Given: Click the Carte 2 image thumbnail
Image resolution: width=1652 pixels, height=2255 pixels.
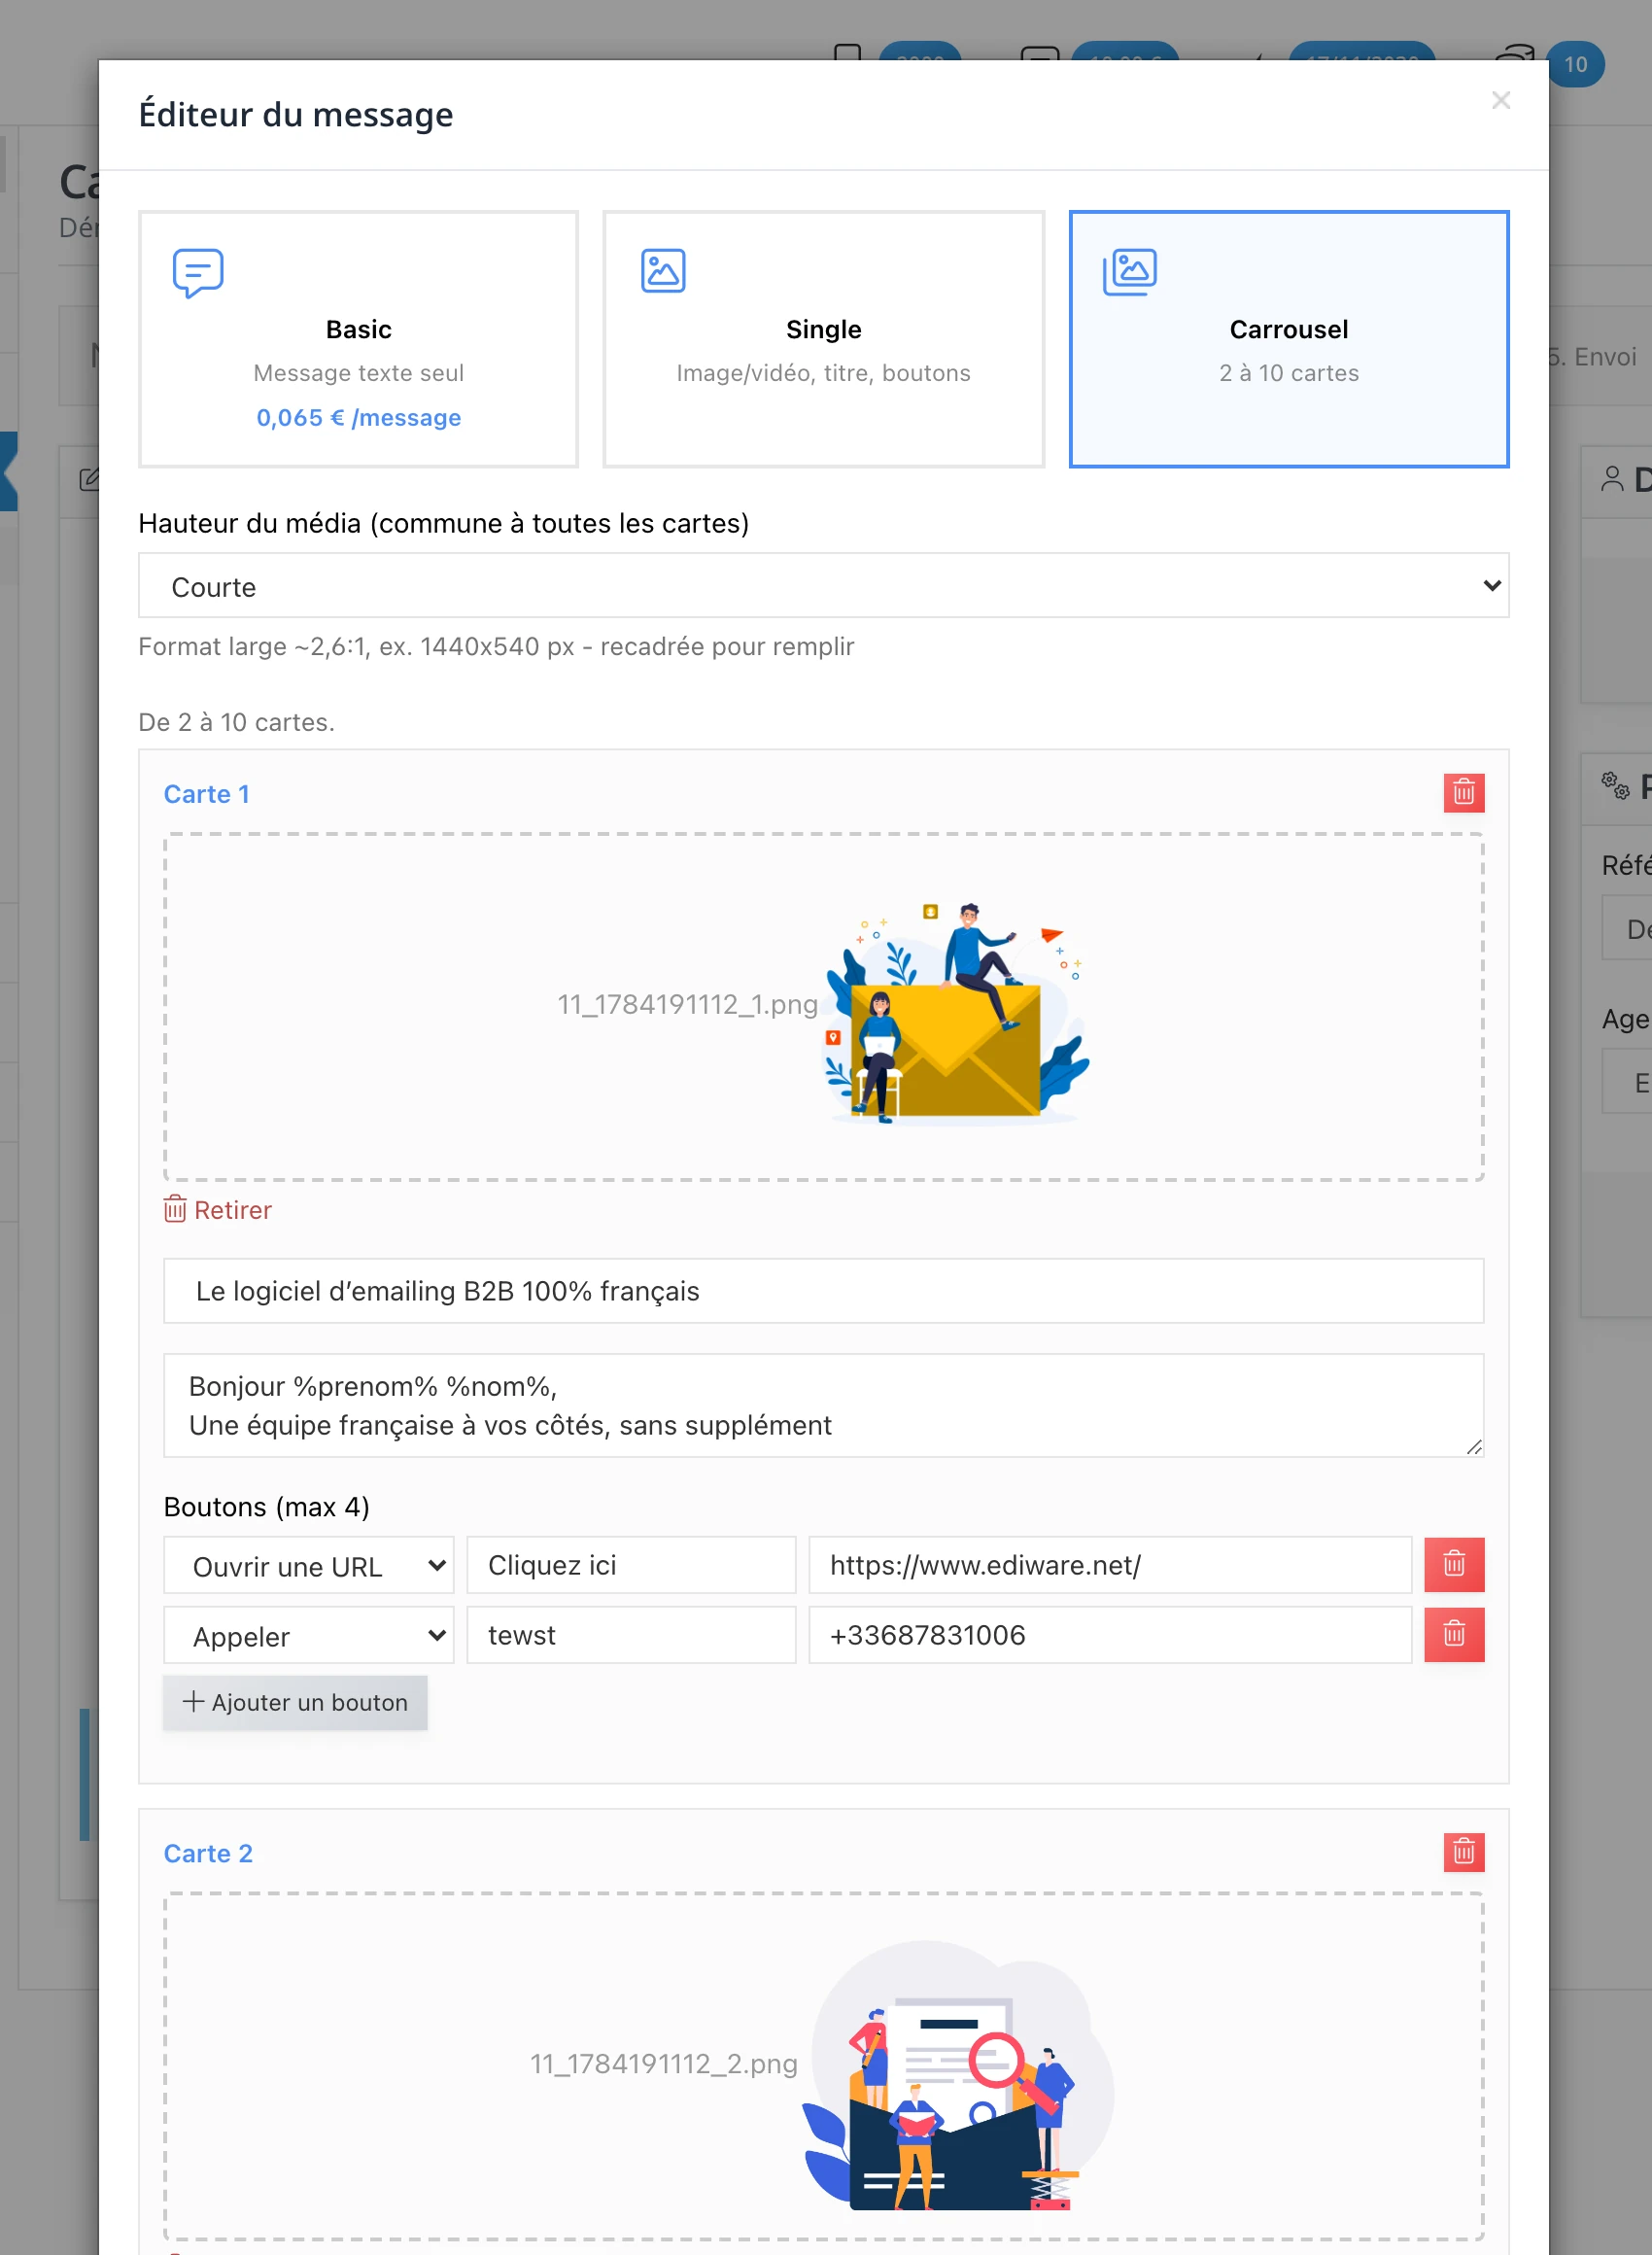Looking at the screenshot, I should [x=957, y=2075].
